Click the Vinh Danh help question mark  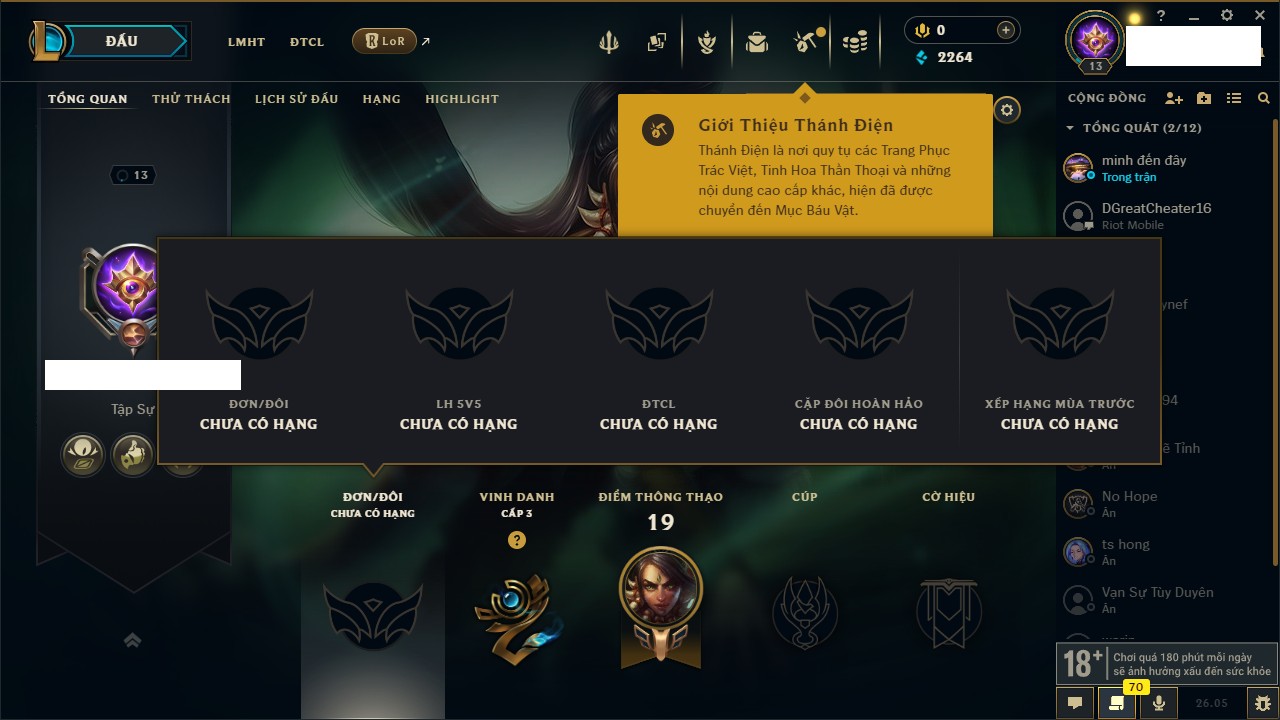coord(516,540)
